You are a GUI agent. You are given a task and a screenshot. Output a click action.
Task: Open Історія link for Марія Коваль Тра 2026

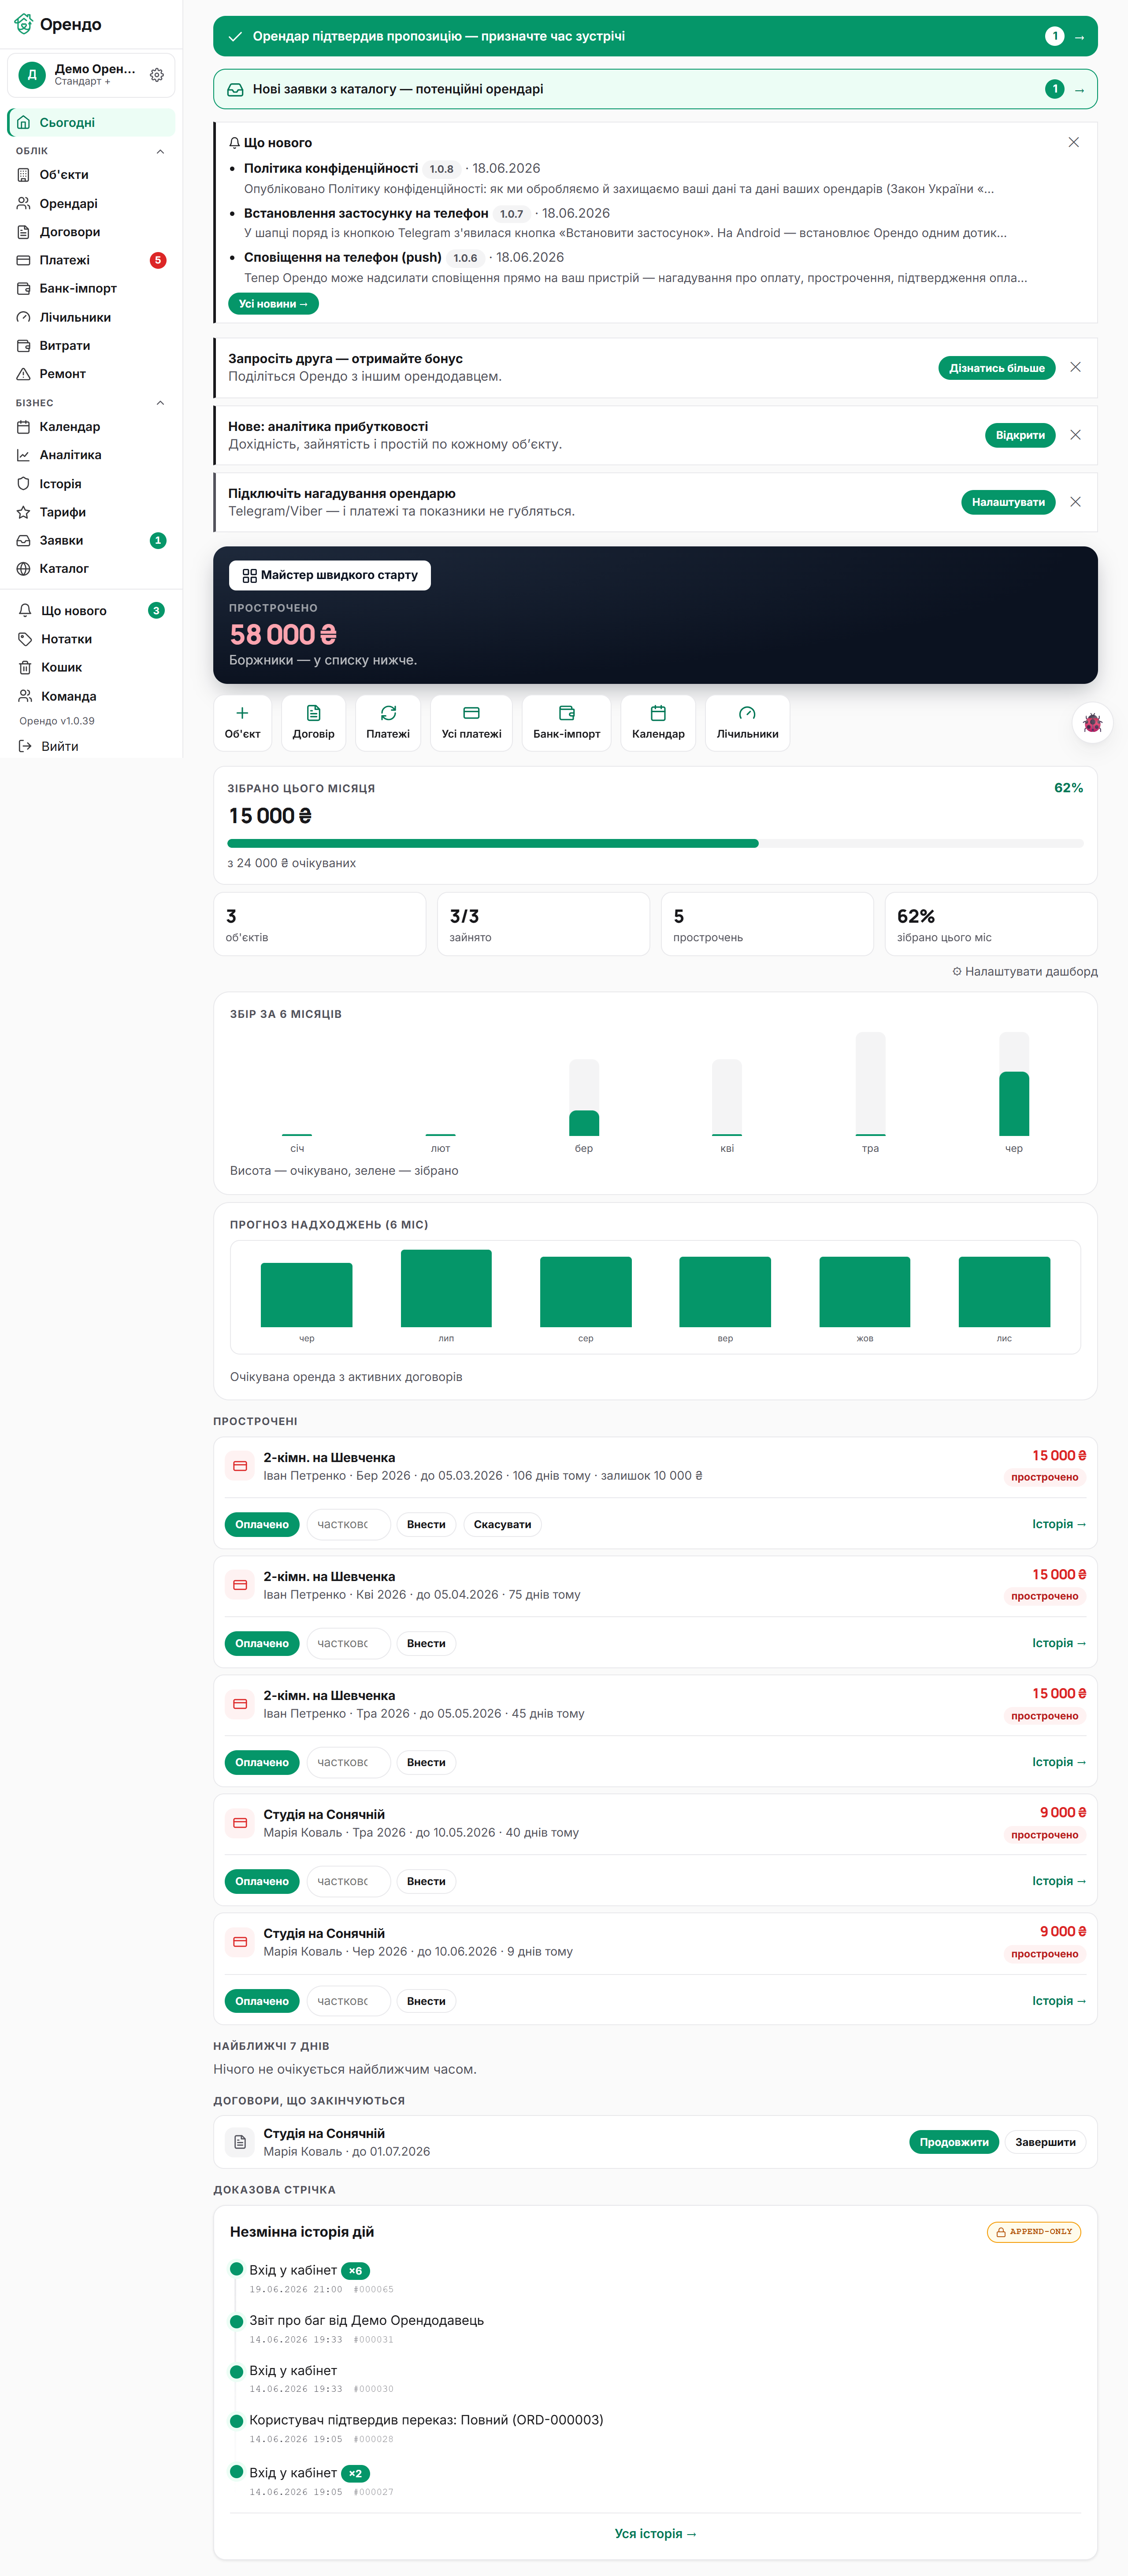tap(1059, 1881)
